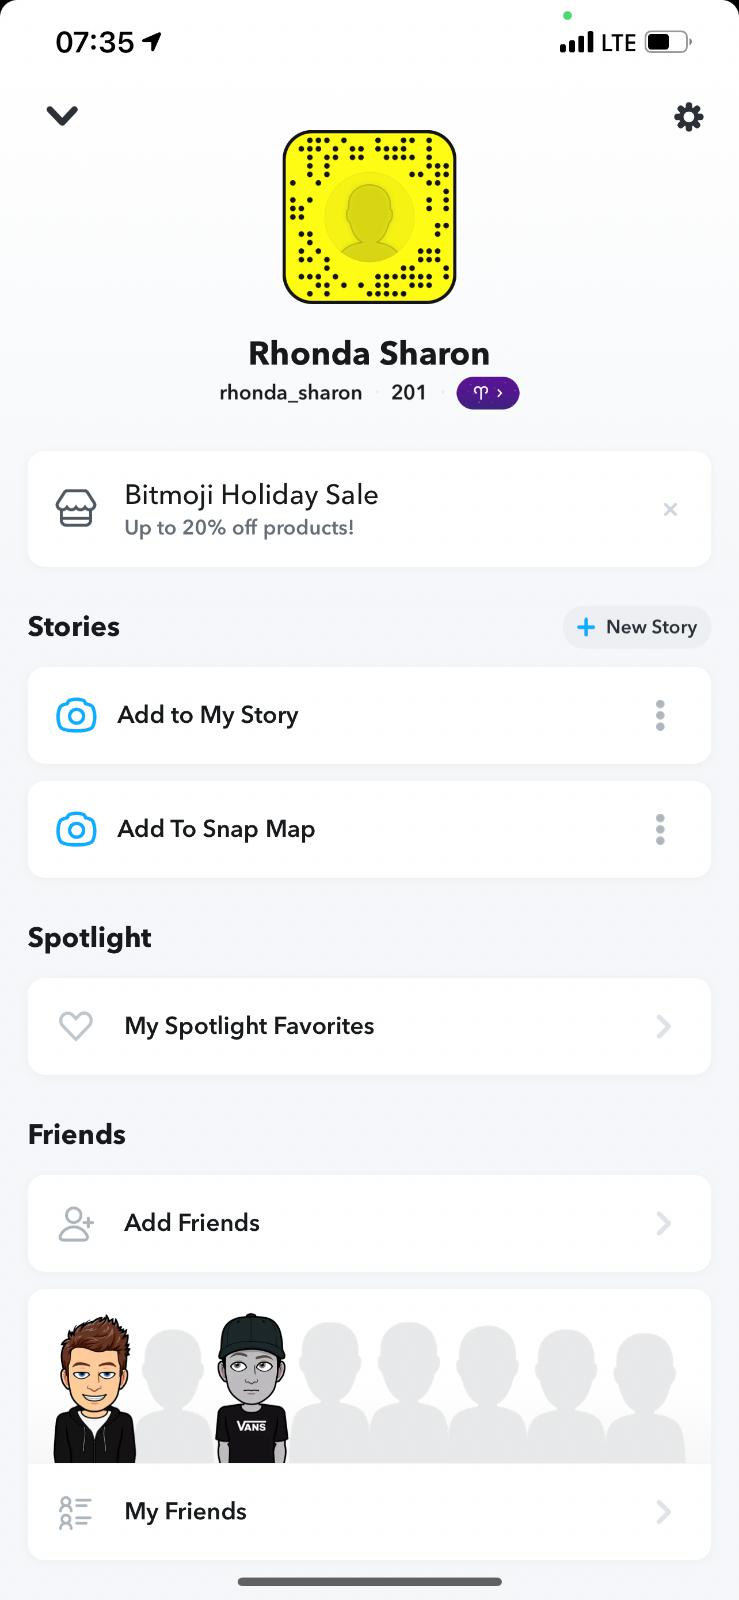The height and width of the screenshot is (1600, 739).
Task: Dismiss the Bitmoji Holiday Sale banner
Action: pos(670,510)
